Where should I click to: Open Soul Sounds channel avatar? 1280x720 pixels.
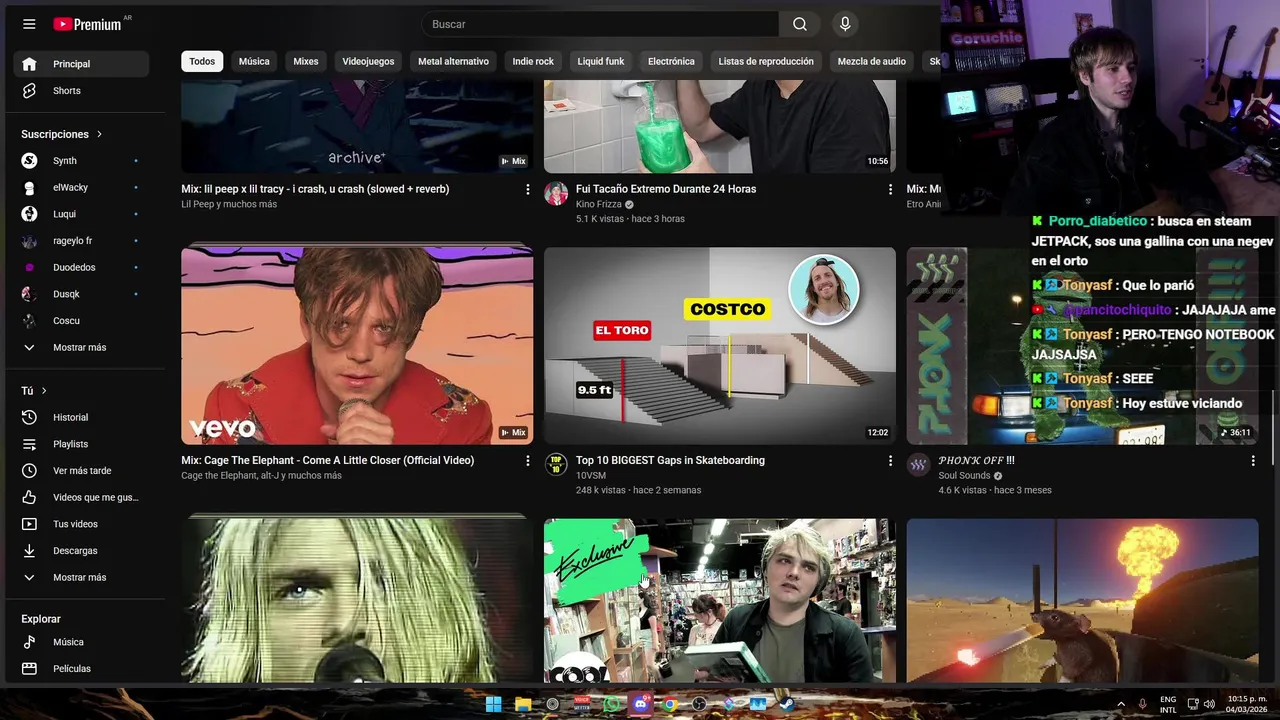[x=919, y=465]
